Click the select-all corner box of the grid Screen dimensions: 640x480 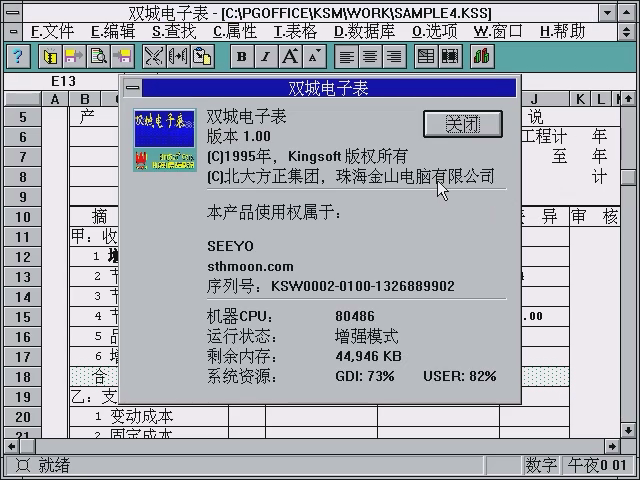[x=22, y=99]
